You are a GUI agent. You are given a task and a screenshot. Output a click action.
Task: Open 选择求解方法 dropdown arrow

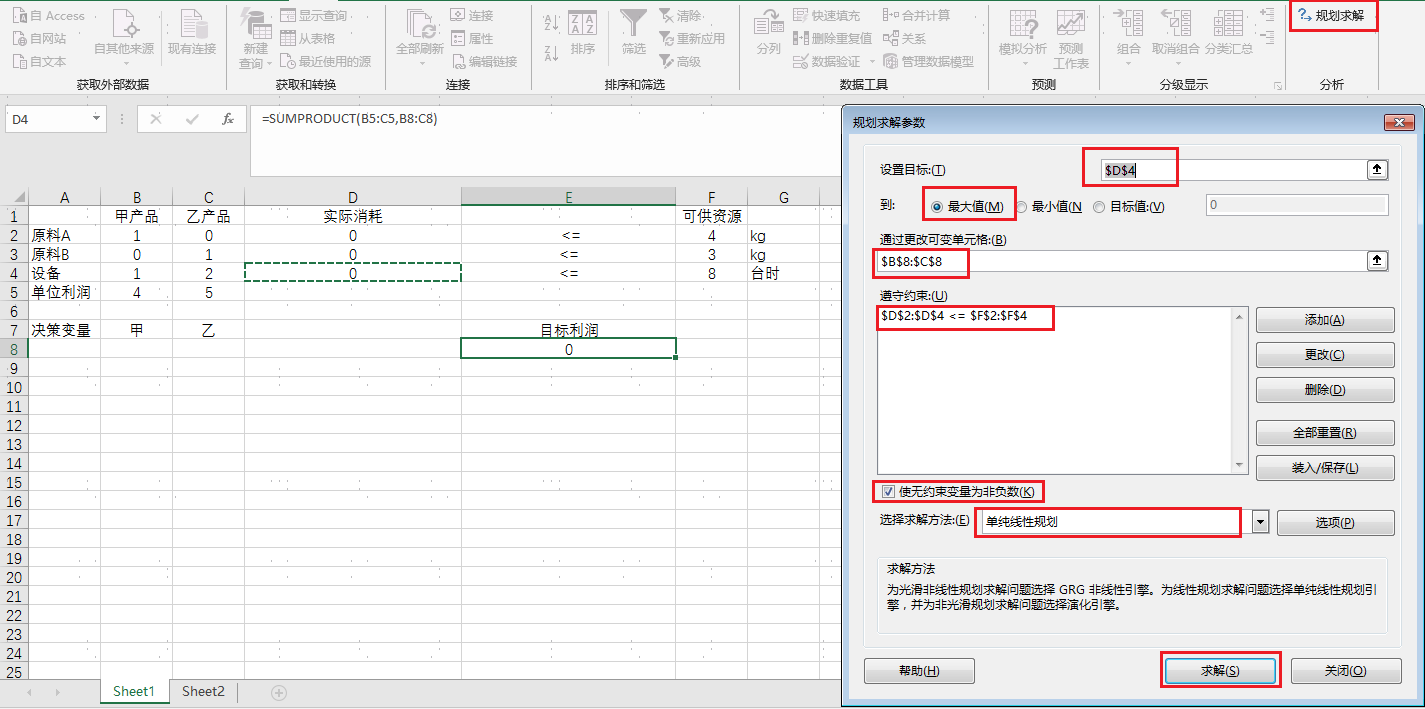1260,522
